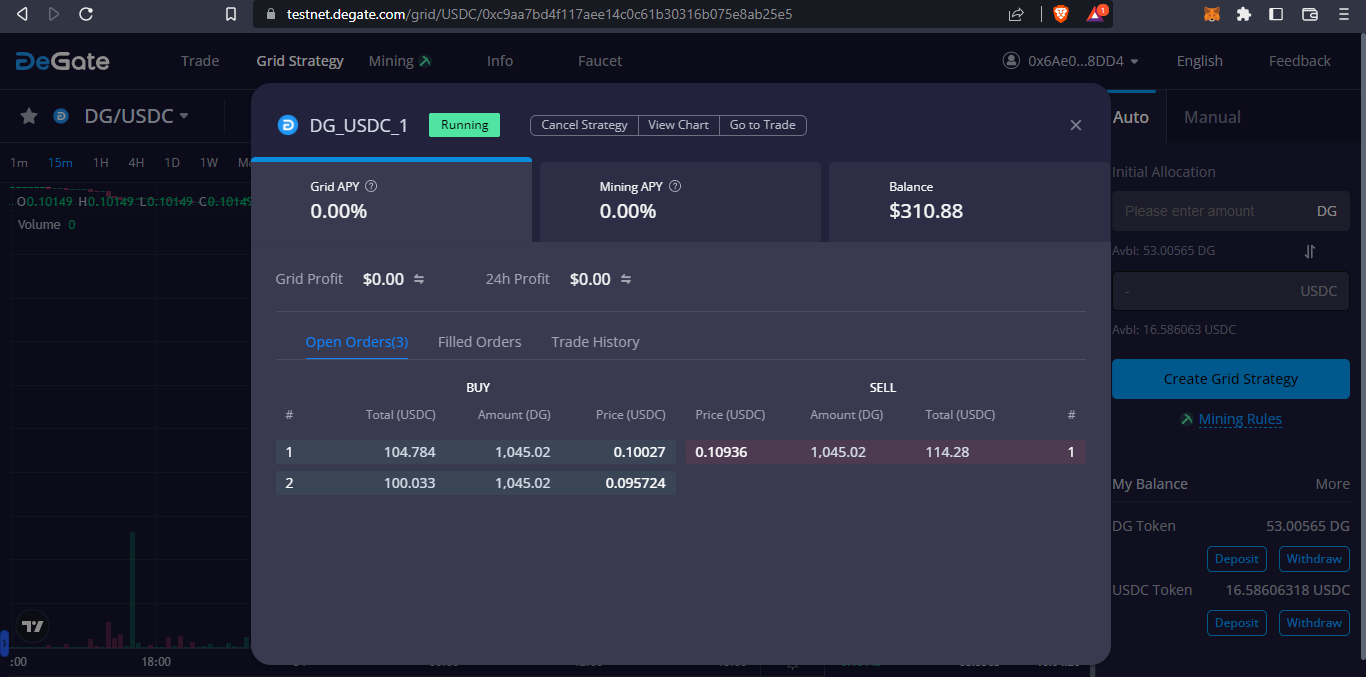
Task: Click the swap allocation arrows icon
Action: pyautogui.click(x=1310, y=251)
